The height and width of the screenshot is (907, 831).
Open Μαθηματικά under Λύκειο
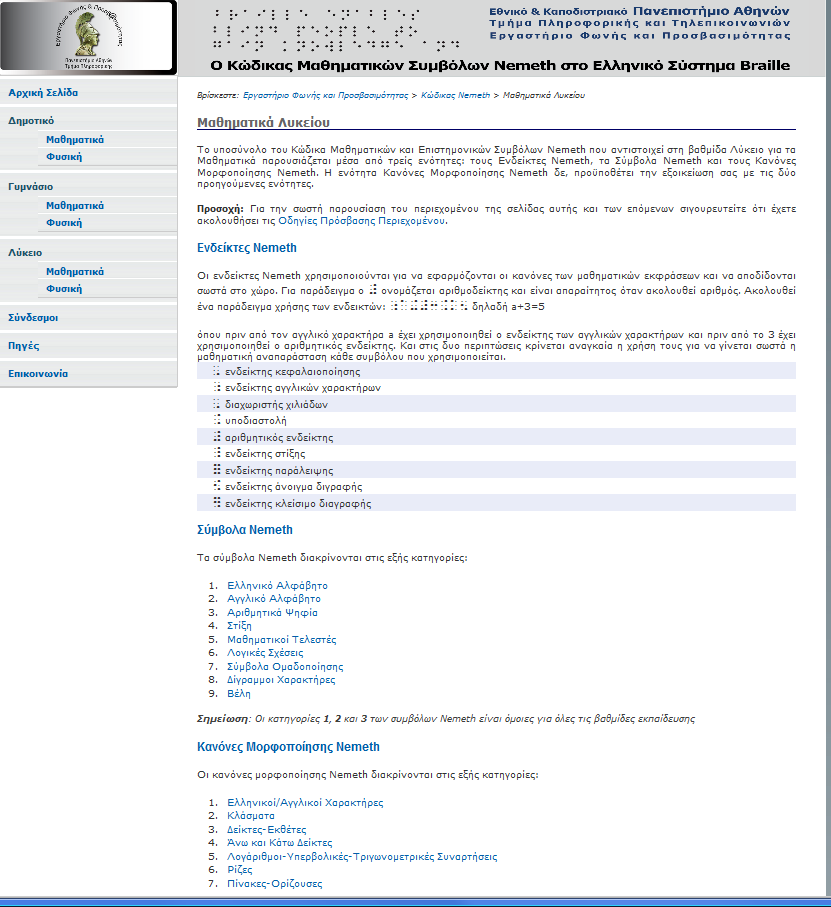tap(75, 271)
